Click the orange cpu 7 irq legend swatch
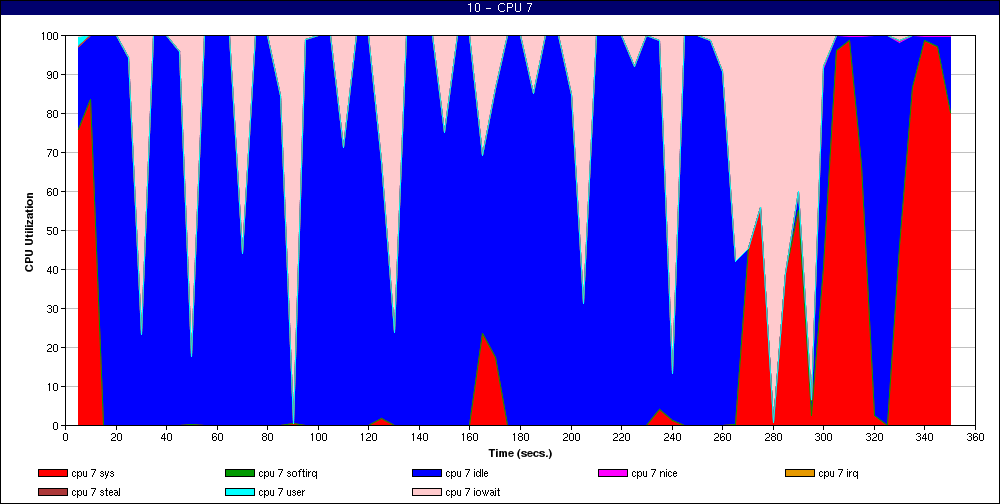The width and height of the screenshot is (1000, 504). pos(799,473)
